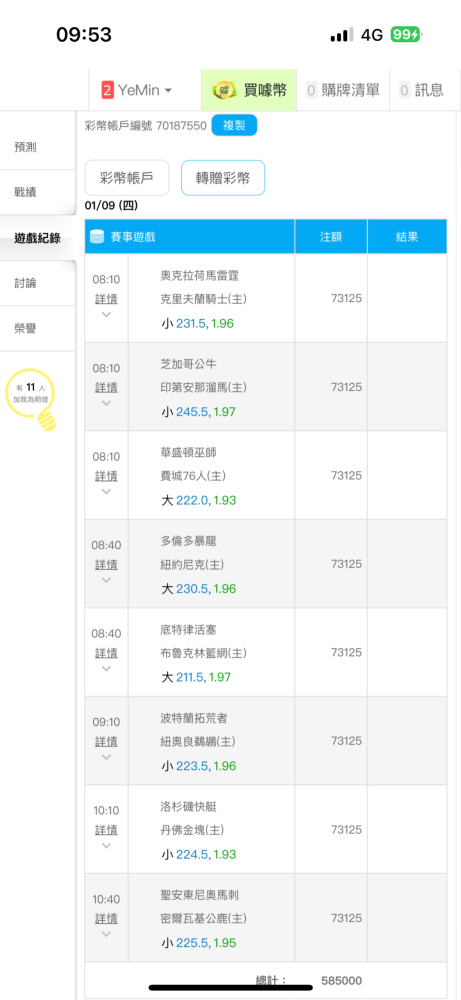Viewport: 461px width, 1000px height.
Task: Select 預測 in the sidebar
Action: (26, 147)
